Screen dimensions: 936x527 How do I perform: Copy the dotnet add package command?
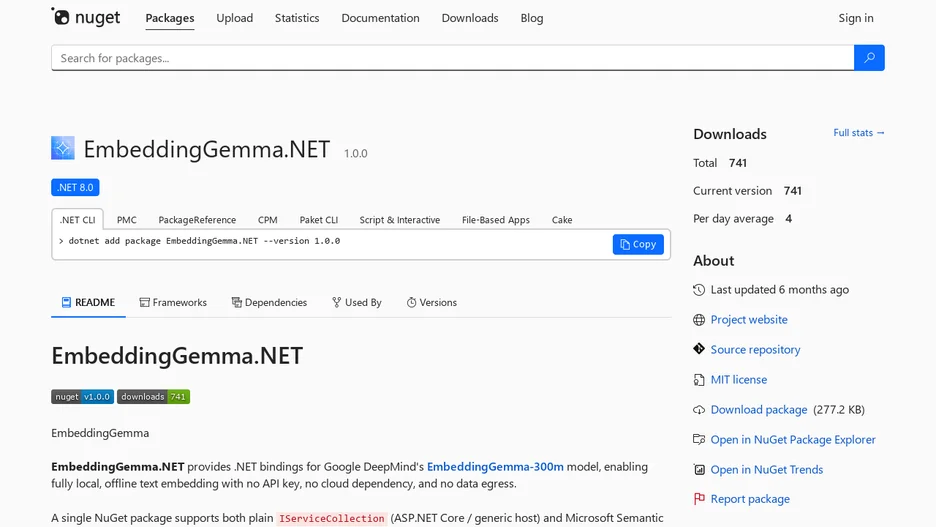(638, 244)
